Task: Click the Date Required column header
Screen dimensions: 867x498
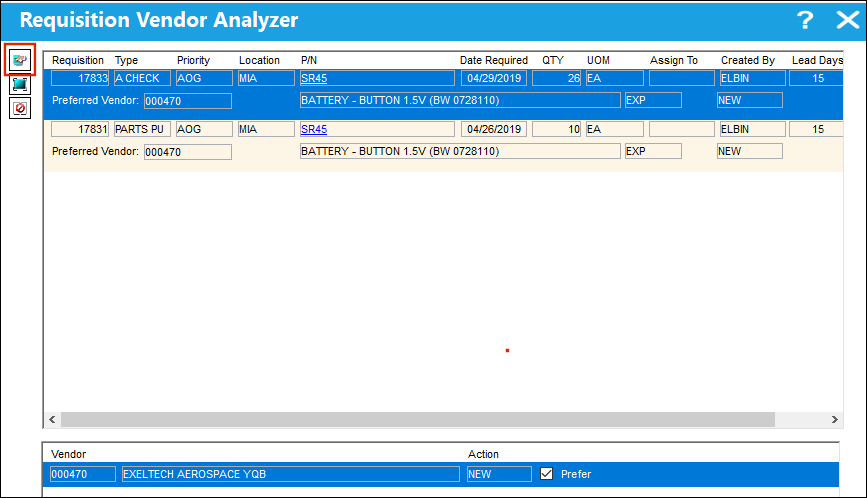Action: [494, 60]
